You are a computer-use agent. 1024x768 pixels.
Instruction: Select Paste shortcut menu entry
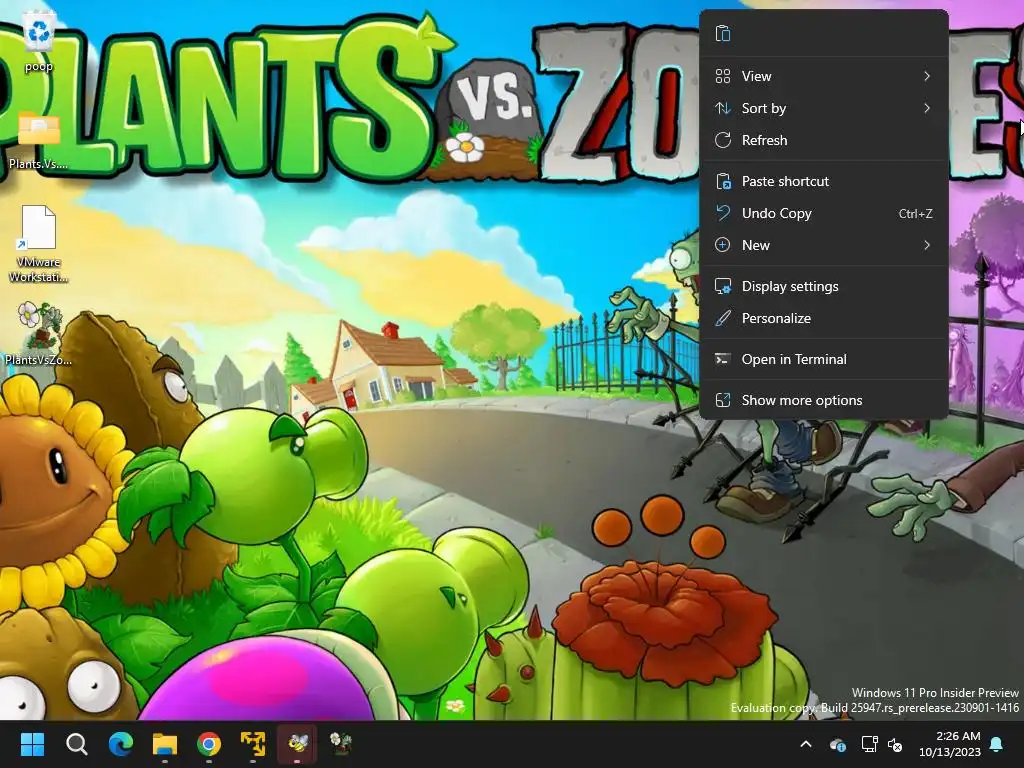[824, 182]
